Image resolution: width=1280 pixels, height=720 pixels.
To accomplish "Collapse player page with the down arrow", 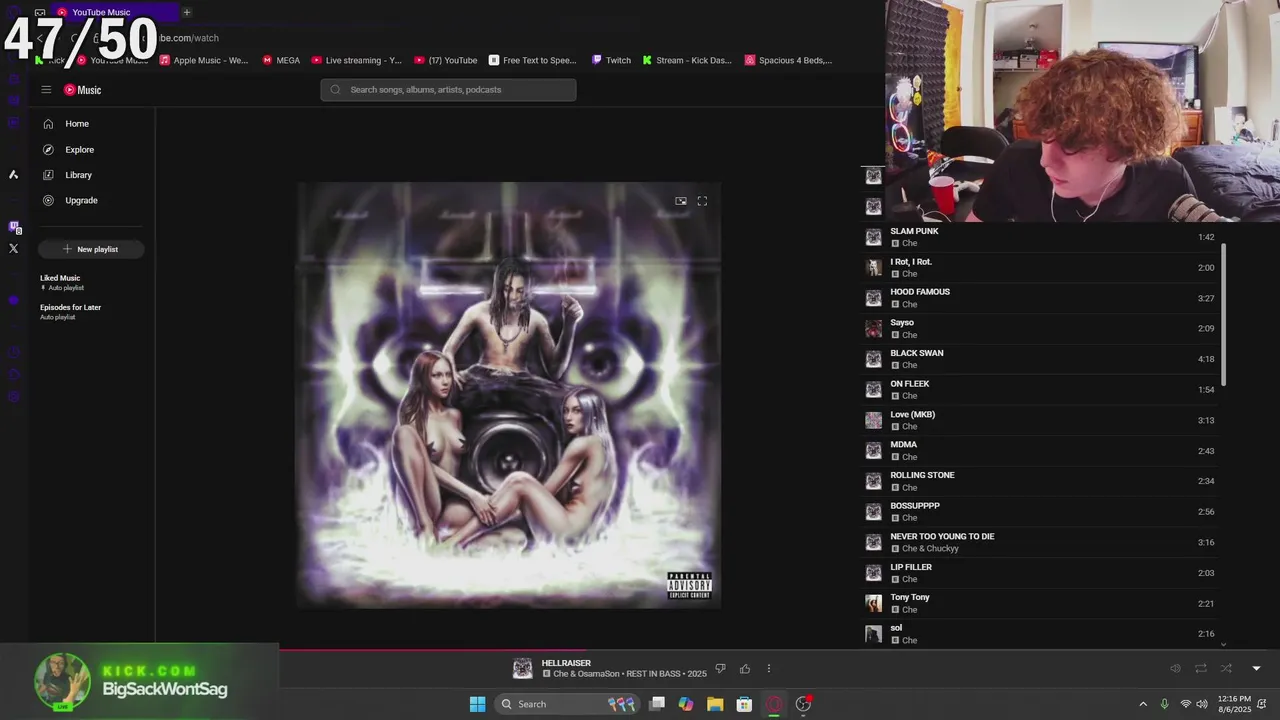I will [x=1257, y=669].
